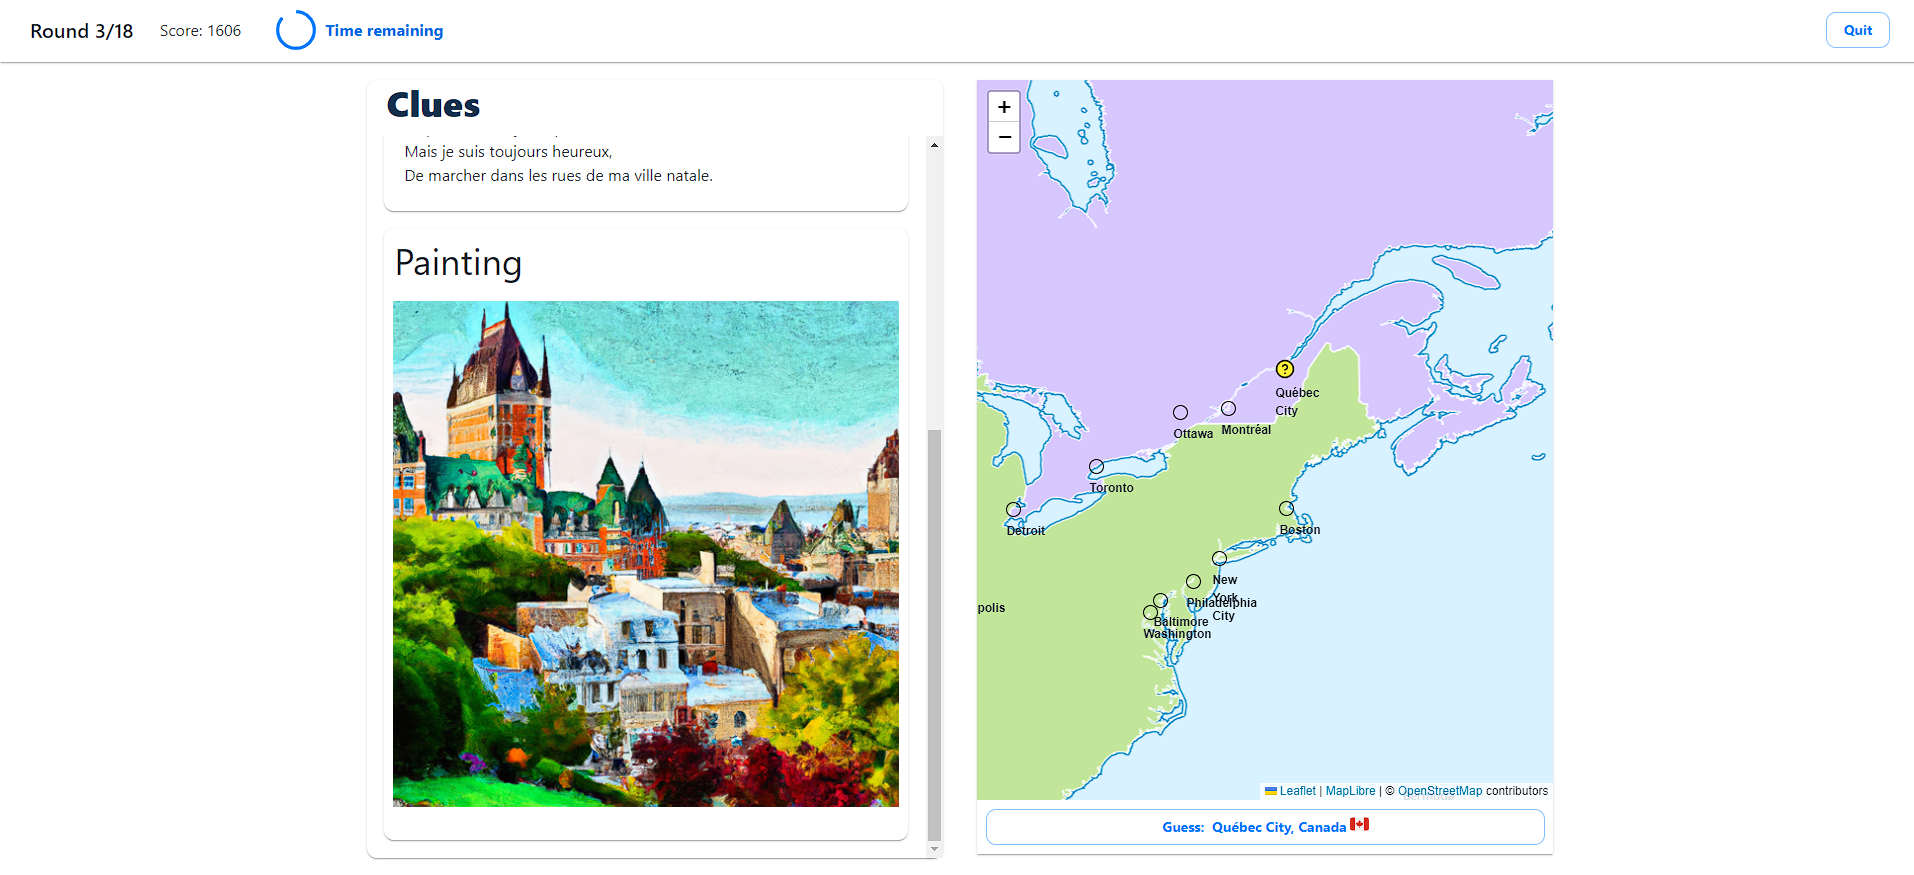This screenshot has width=1914, height=875.
Task: Click the Canadian flag in the guess
Action: tap(1359, 825)
